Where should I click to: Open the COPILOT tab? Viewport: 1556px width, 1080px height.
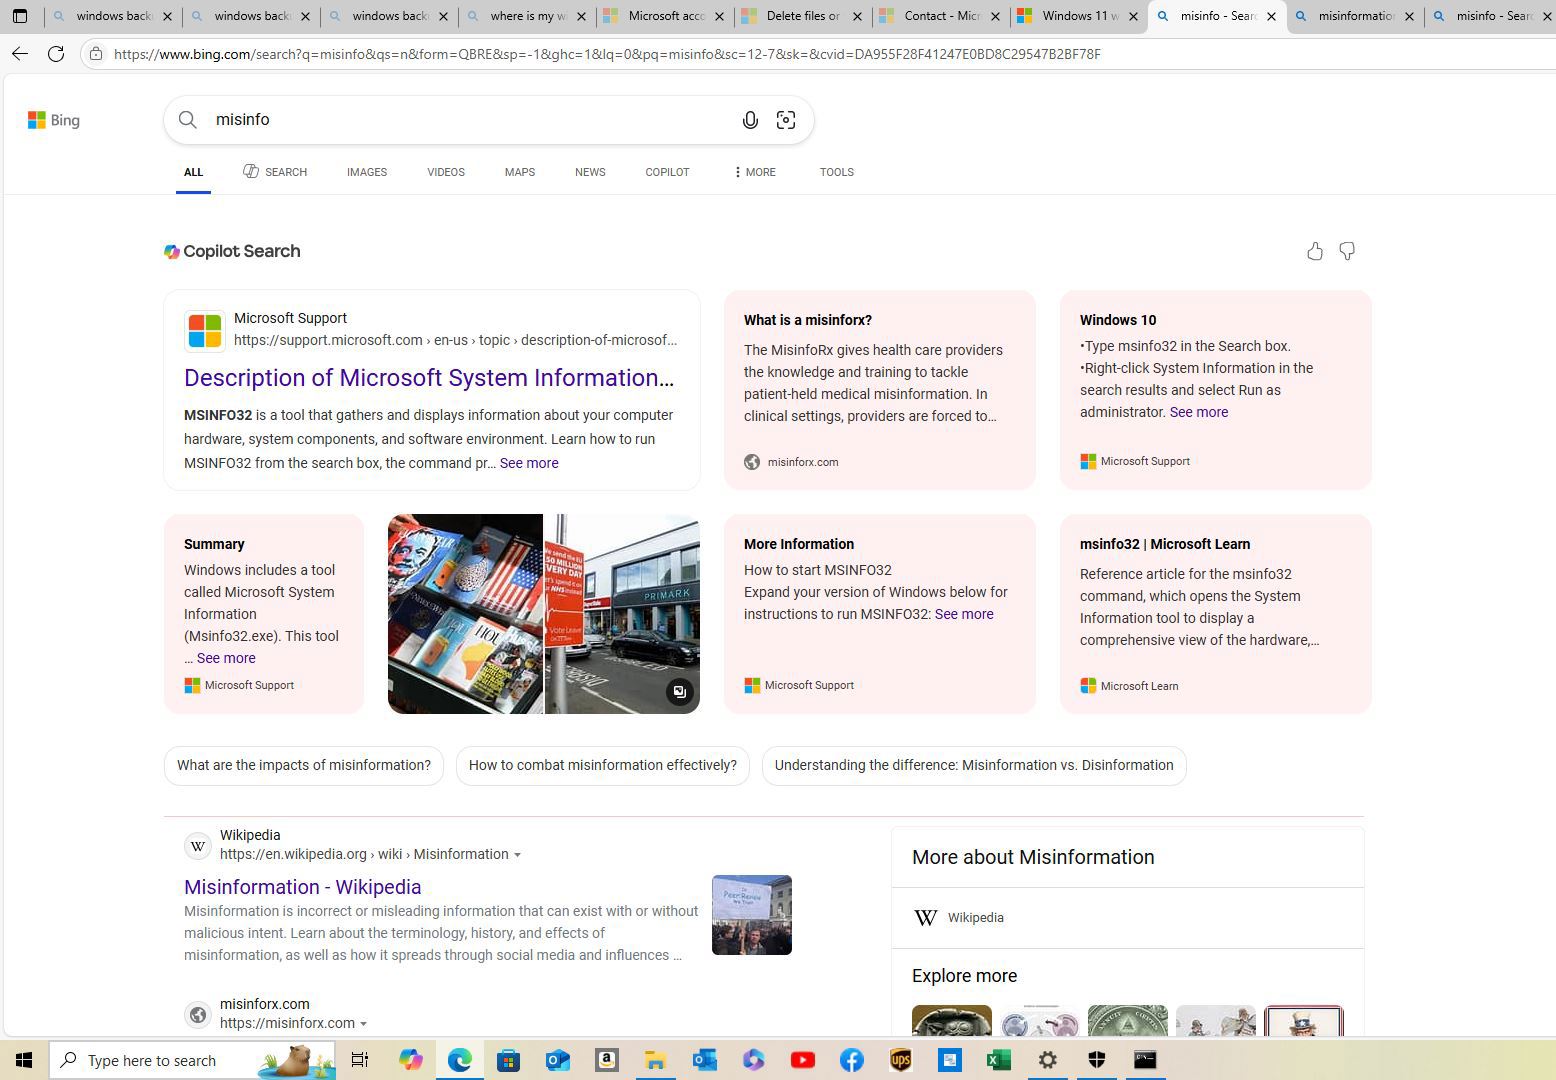[667, 172]
